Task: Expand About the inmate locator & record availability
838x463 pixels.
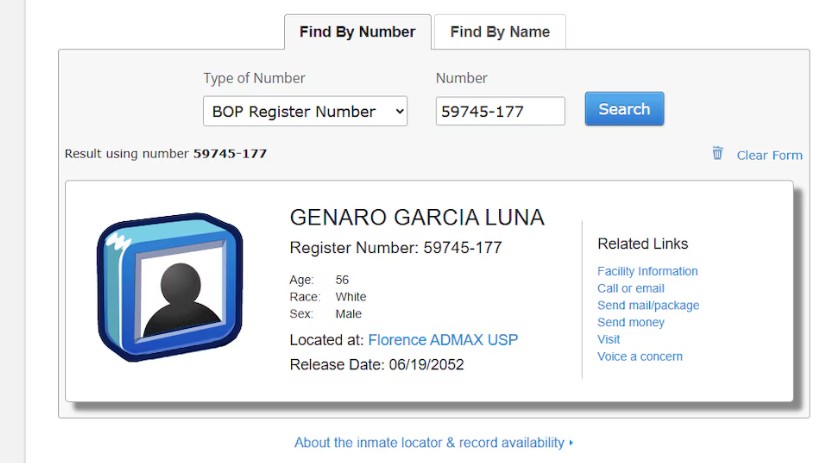Action: point(433,442)
